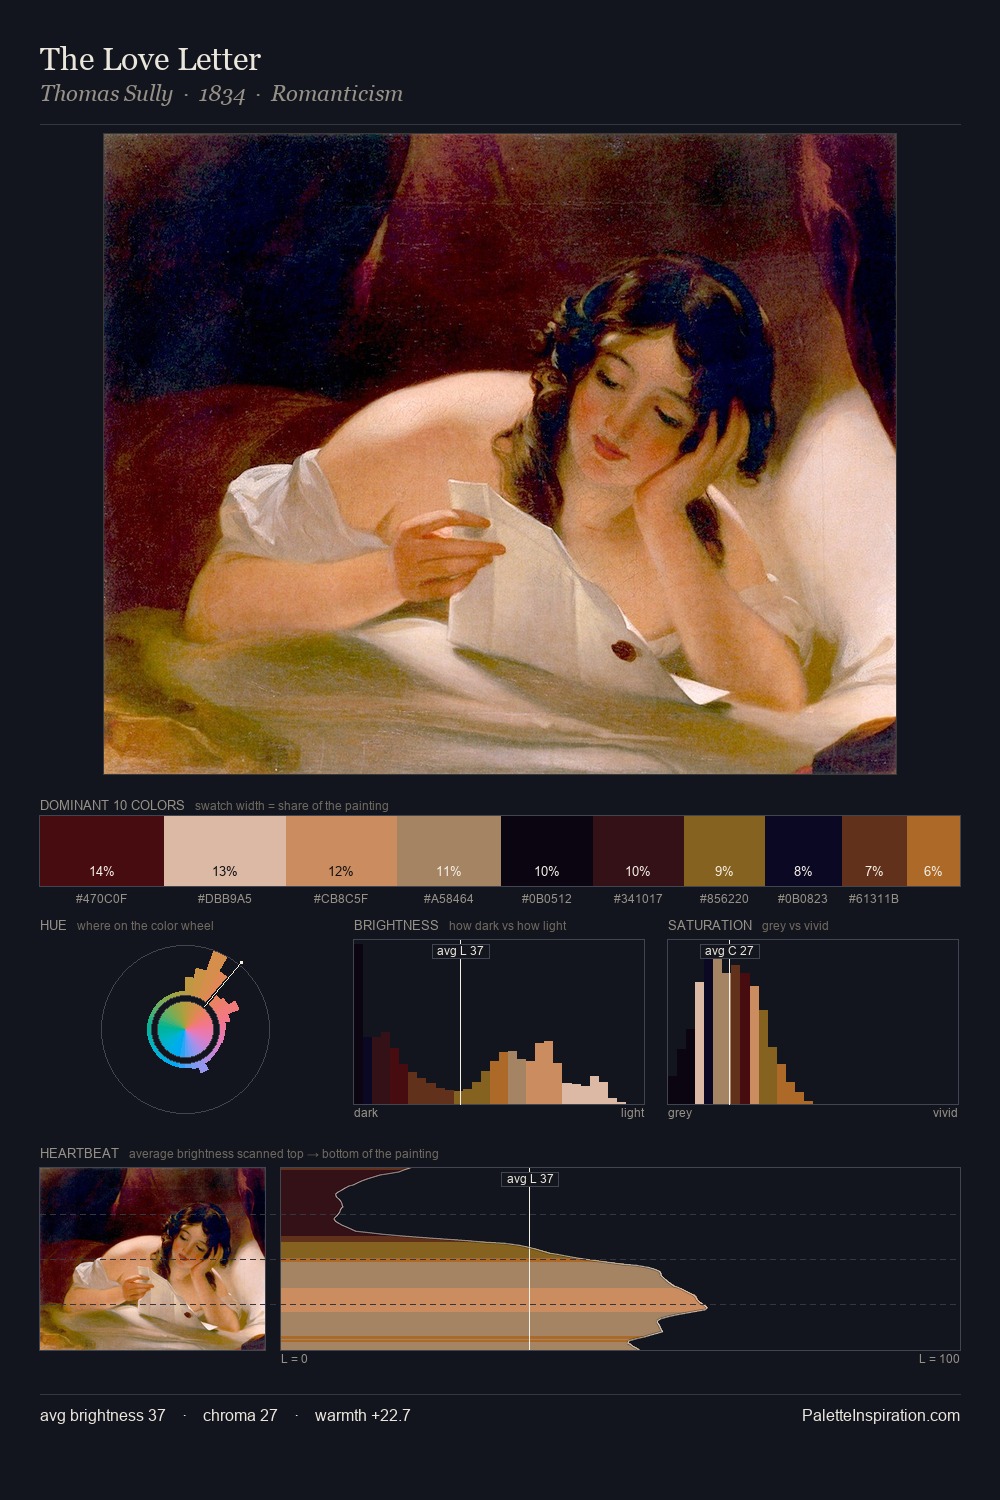
Task: Select the #341017 dark maroon swatch
Action: coord(638,851)
